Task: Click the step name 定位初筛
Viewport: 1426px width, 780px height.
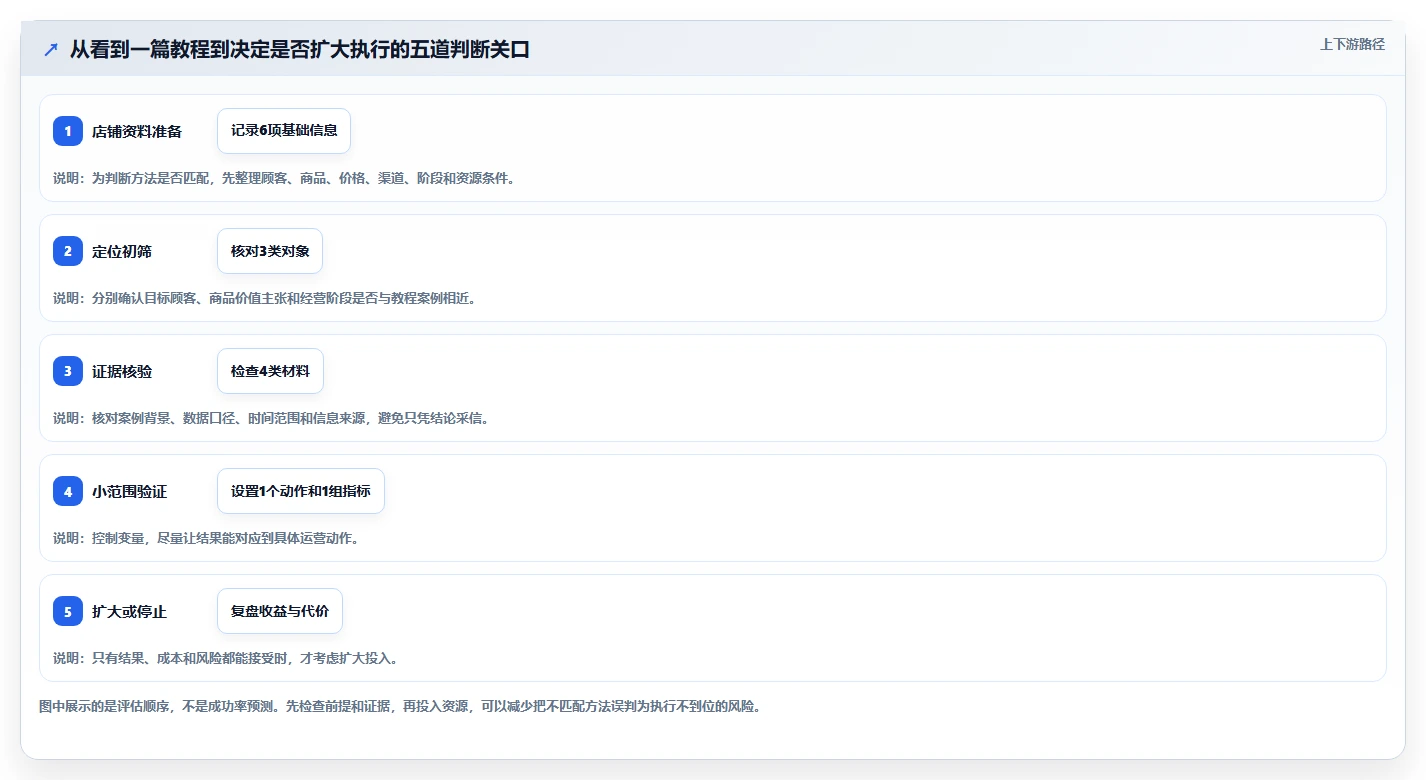Action: point(122,252)
